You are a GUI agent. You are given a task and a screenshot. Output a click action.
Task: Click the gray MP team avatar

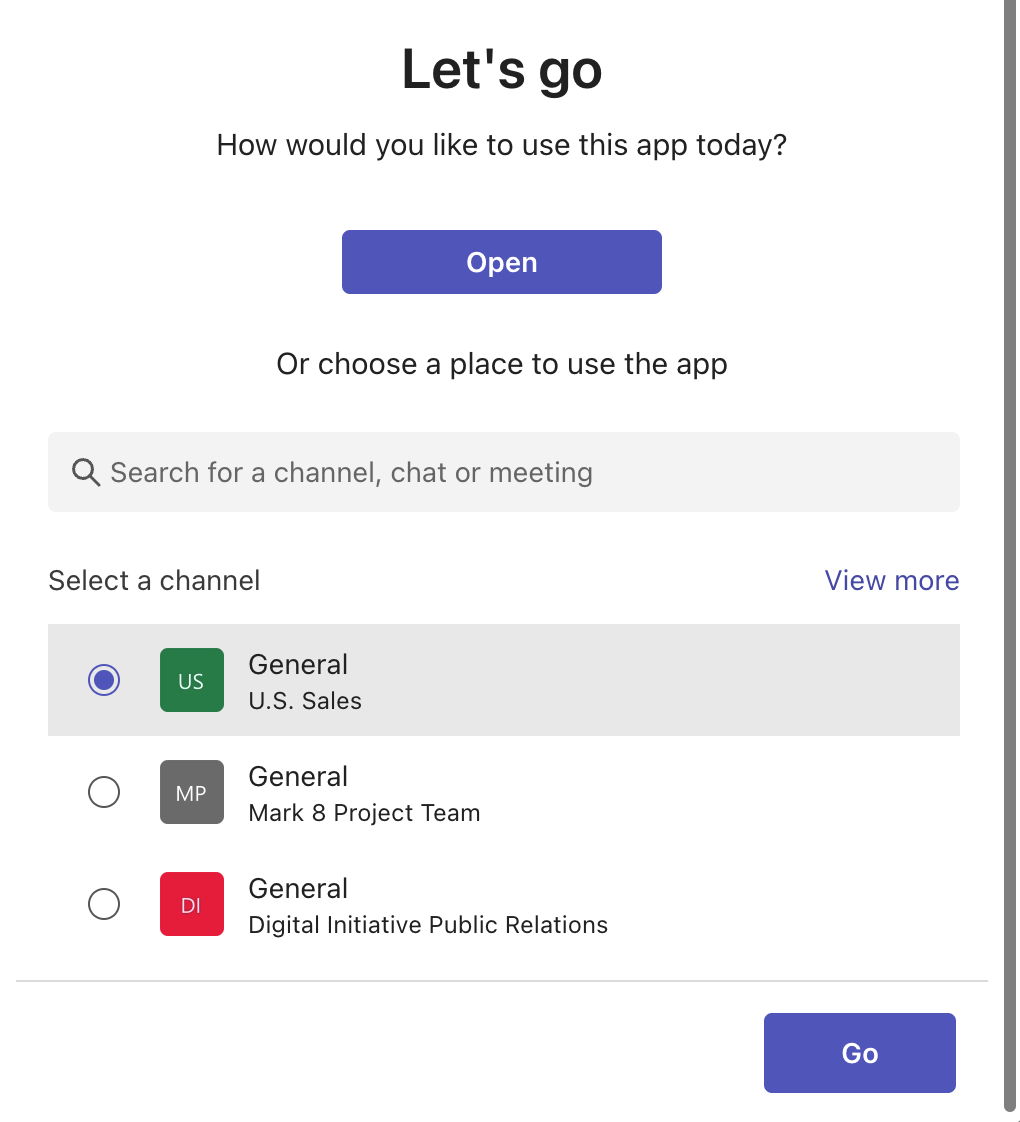click(191, 792)
